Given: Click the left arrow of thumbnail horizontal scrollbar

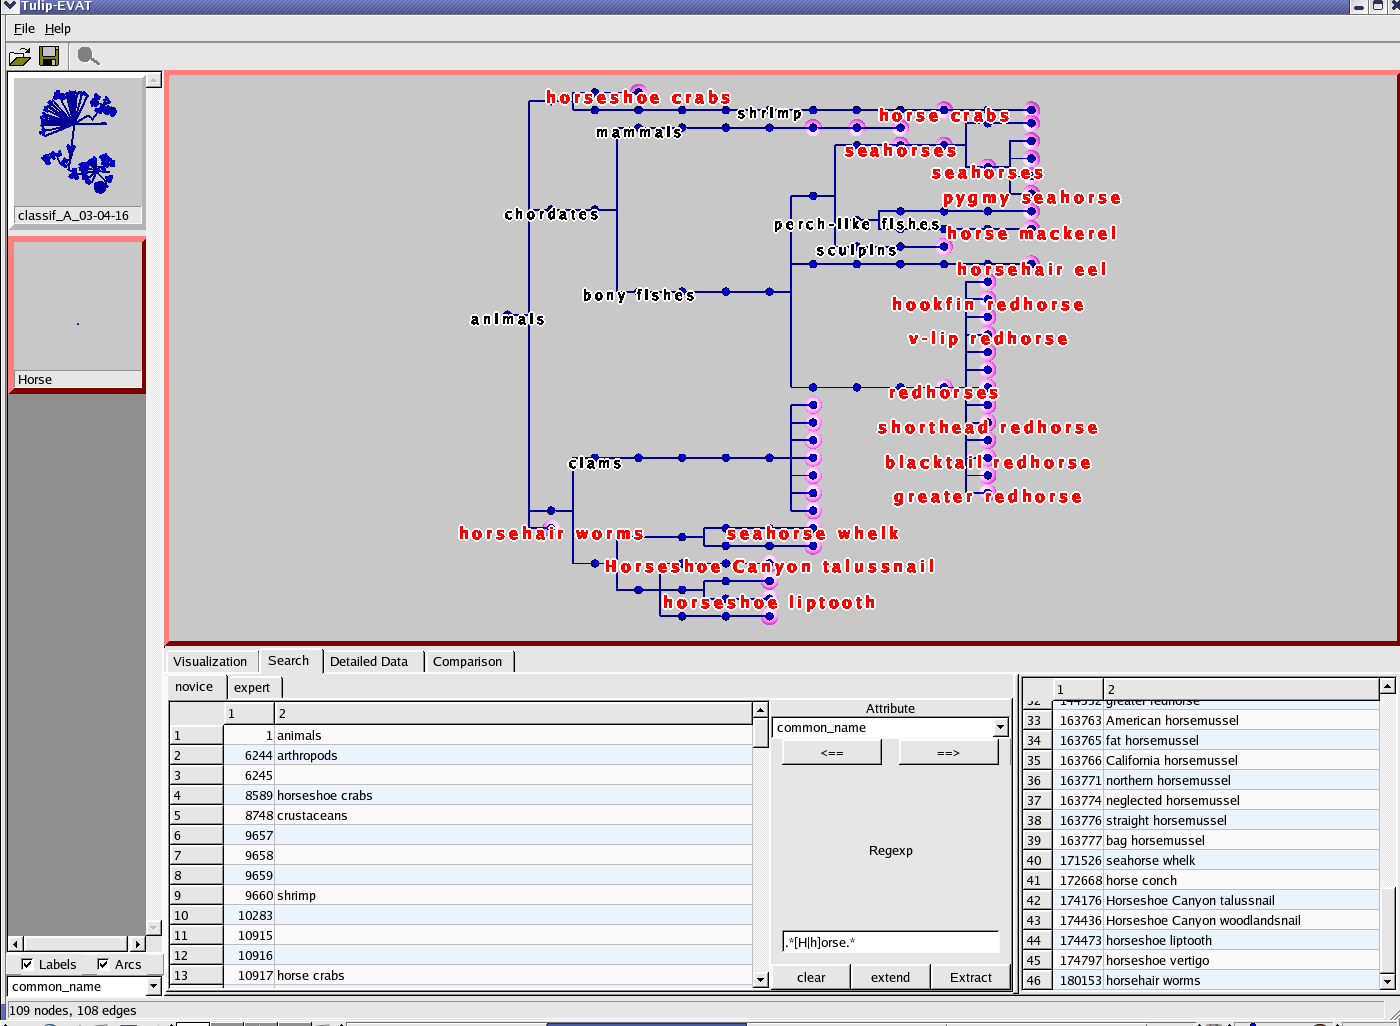Looking at the screenshot, I should click(x=15, y=943).
